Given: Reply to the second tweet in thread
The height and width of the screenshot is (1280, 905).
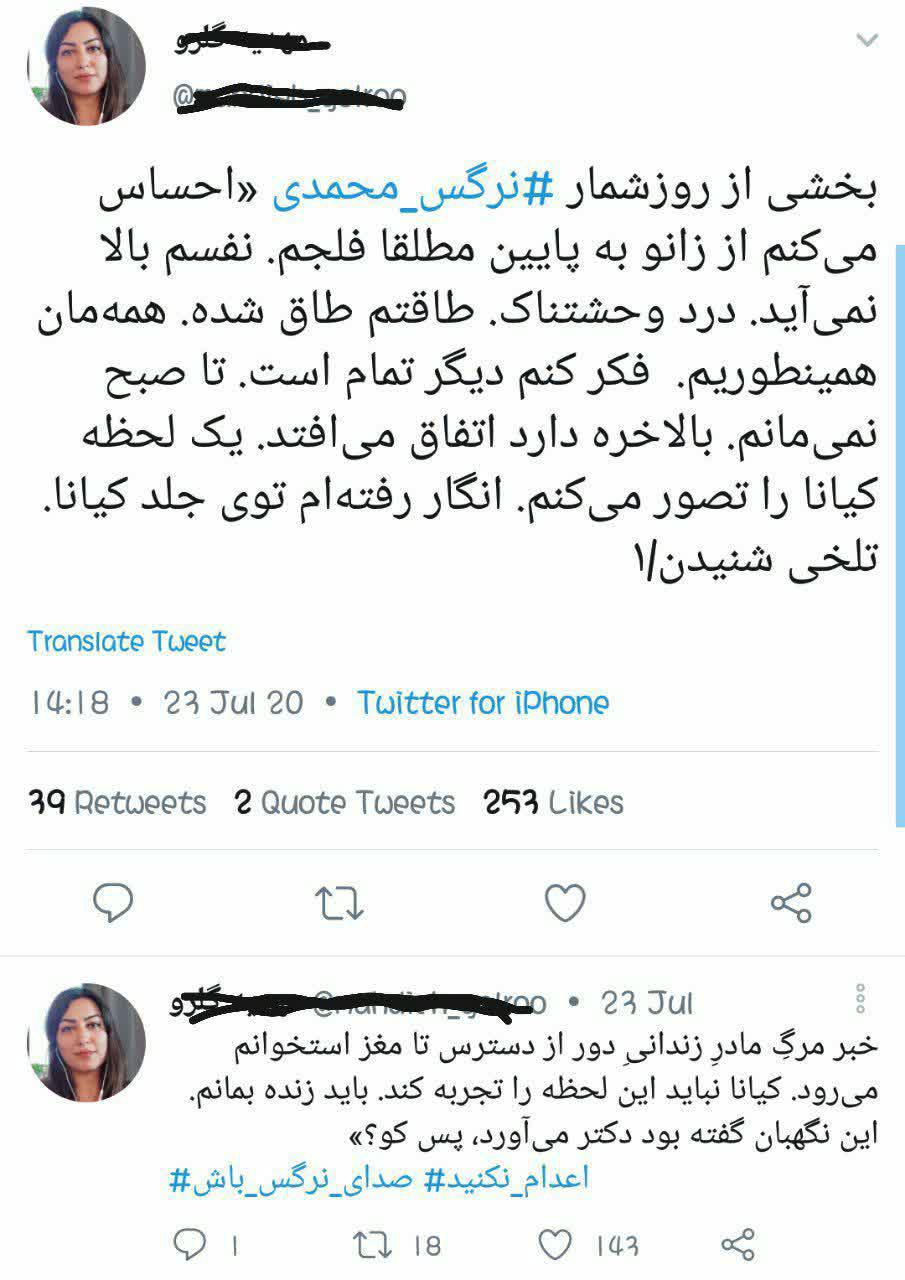Looking at the screenshot, I should pyautogui.click(x=189, y=1245).
